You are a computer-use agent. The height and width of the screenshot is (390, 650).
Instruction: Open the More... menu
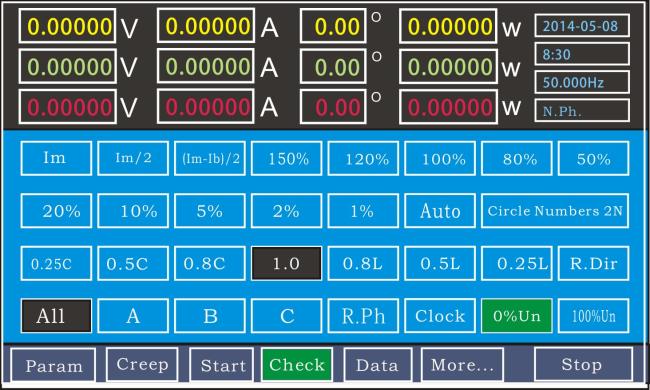[462, 365]
